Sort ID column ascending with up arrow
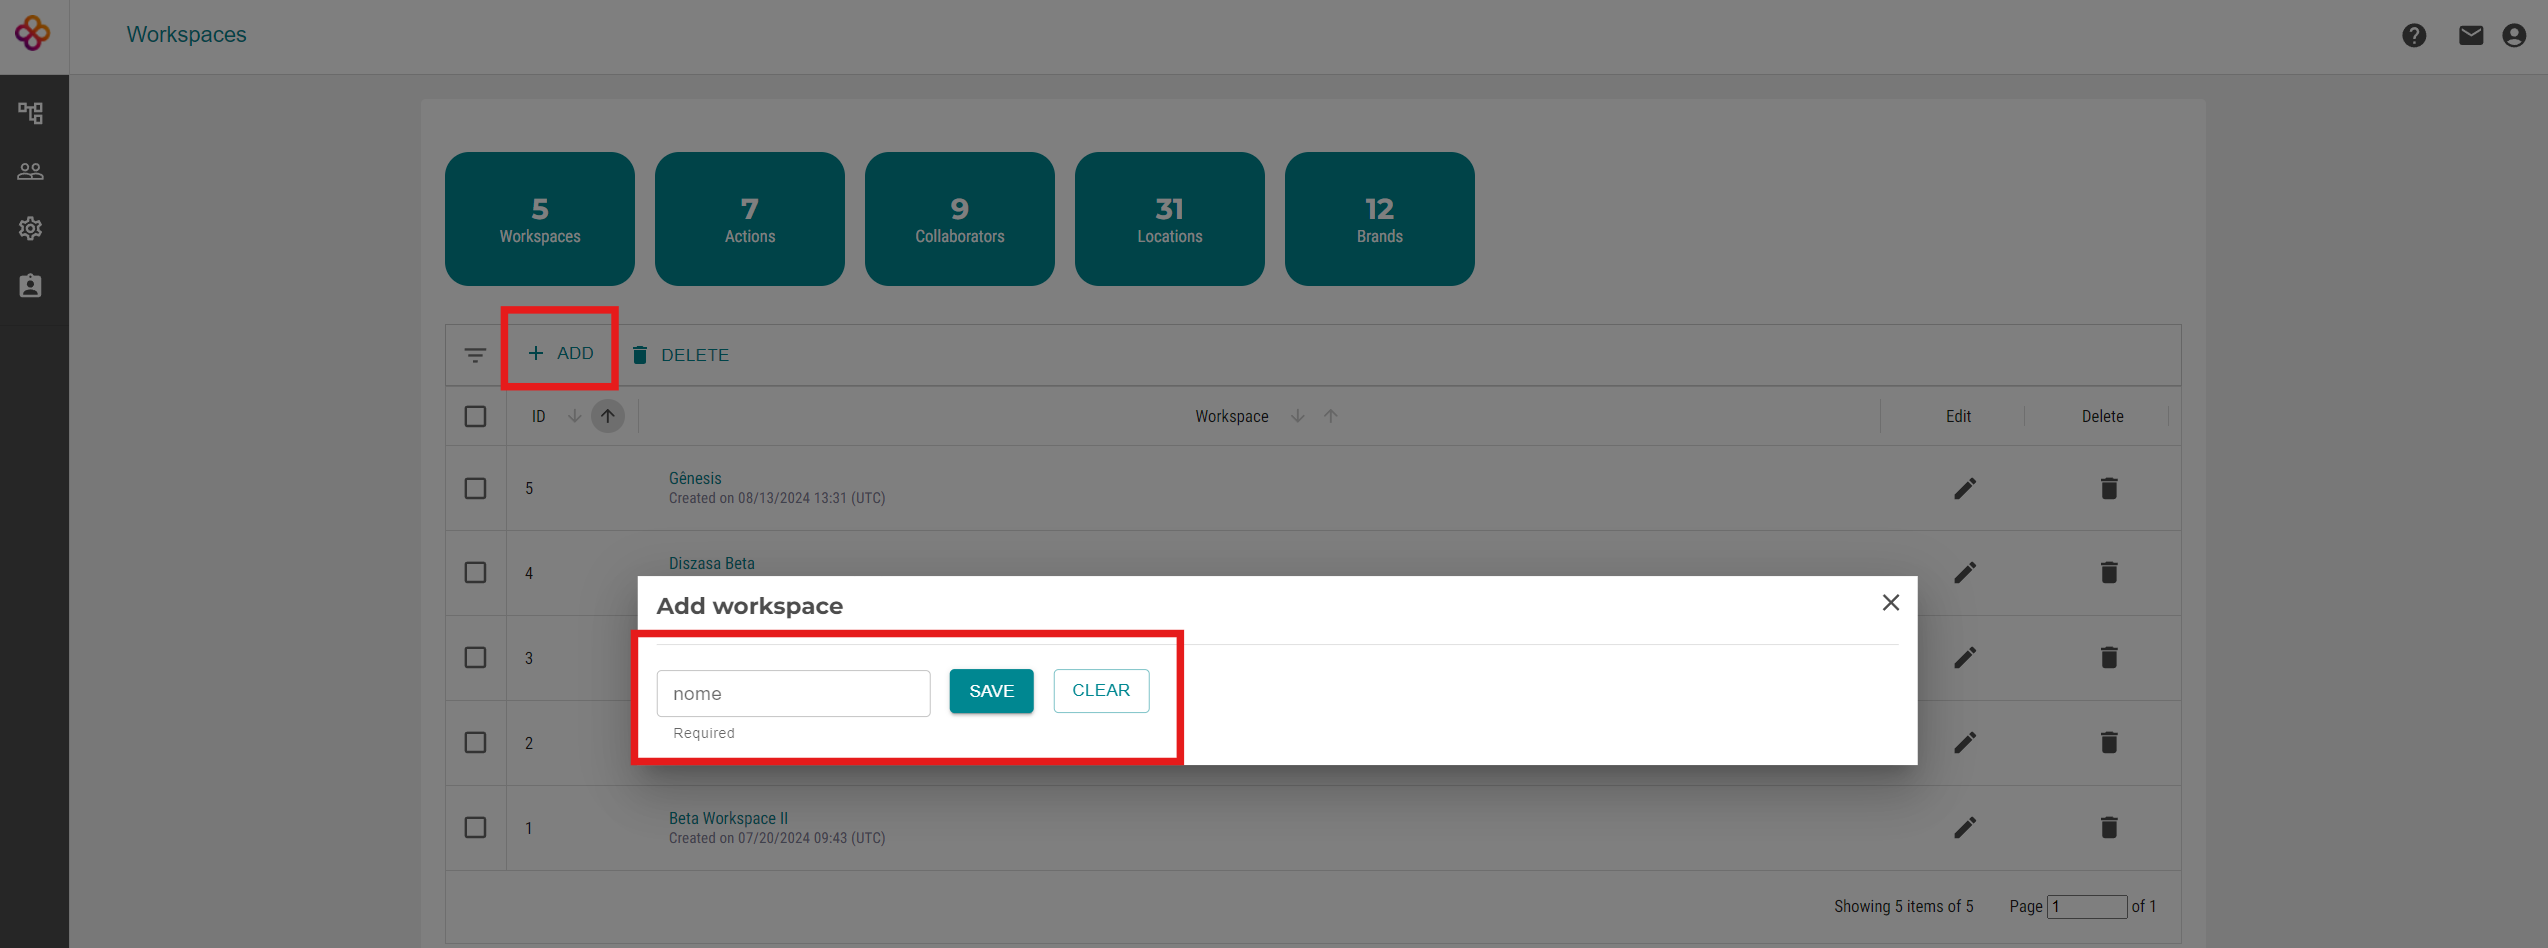This screenshot has width=2548, height=948. coord(607,416)
